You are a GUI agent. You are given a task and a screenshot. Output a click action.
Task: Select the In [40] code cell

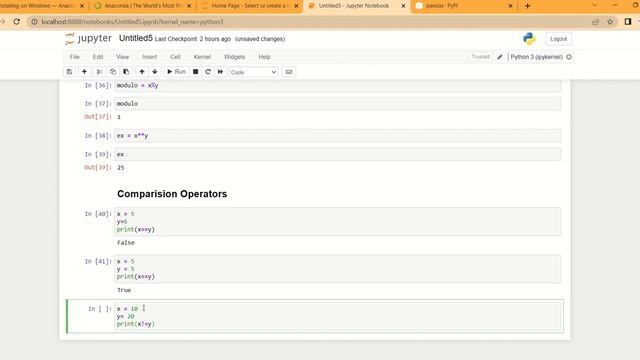338,222
